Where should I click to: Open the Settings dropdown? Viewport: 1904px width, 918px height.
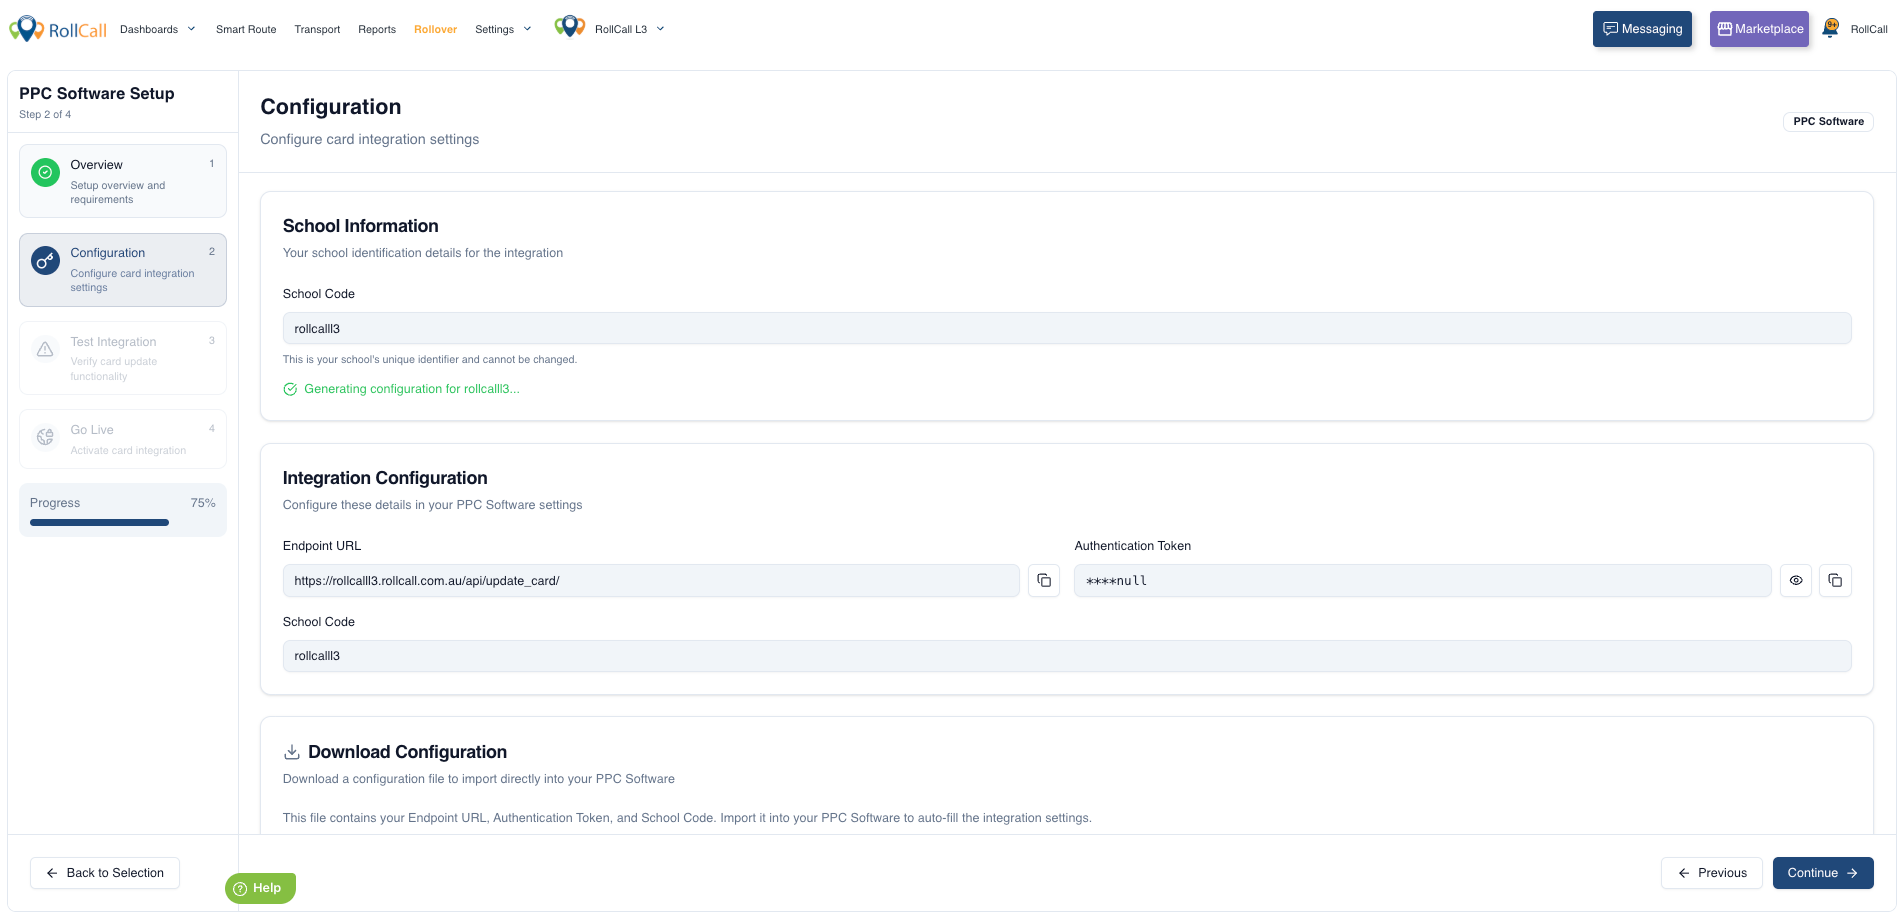503,29
